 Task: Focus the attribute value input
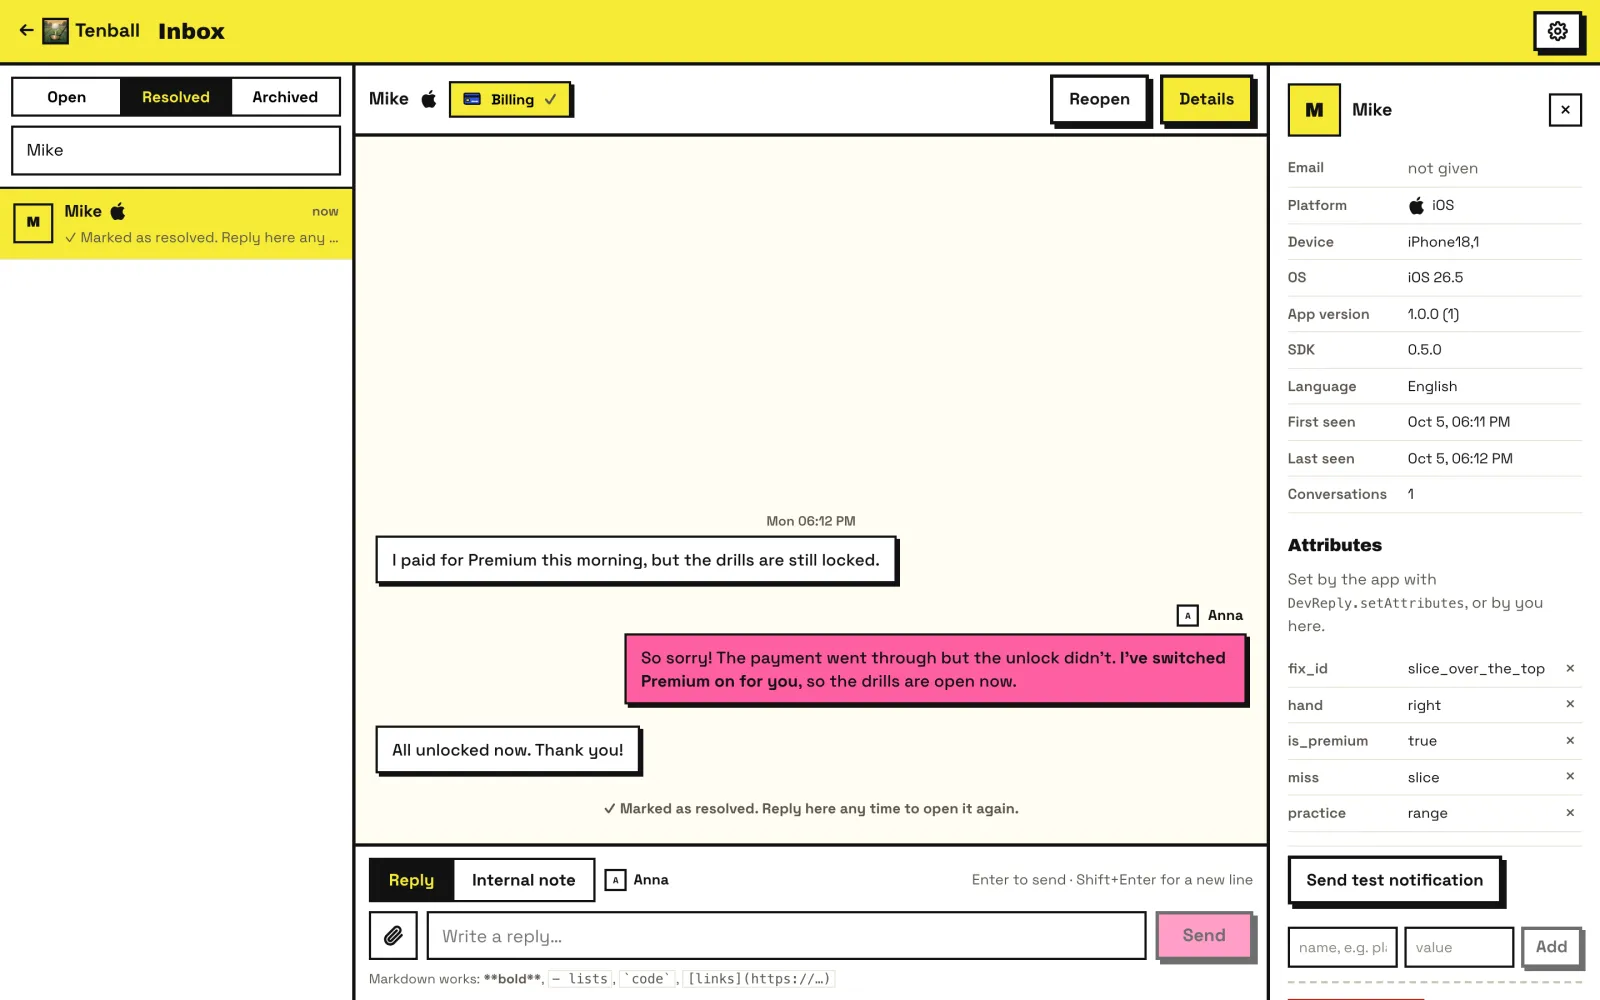tap(1459, 947)
